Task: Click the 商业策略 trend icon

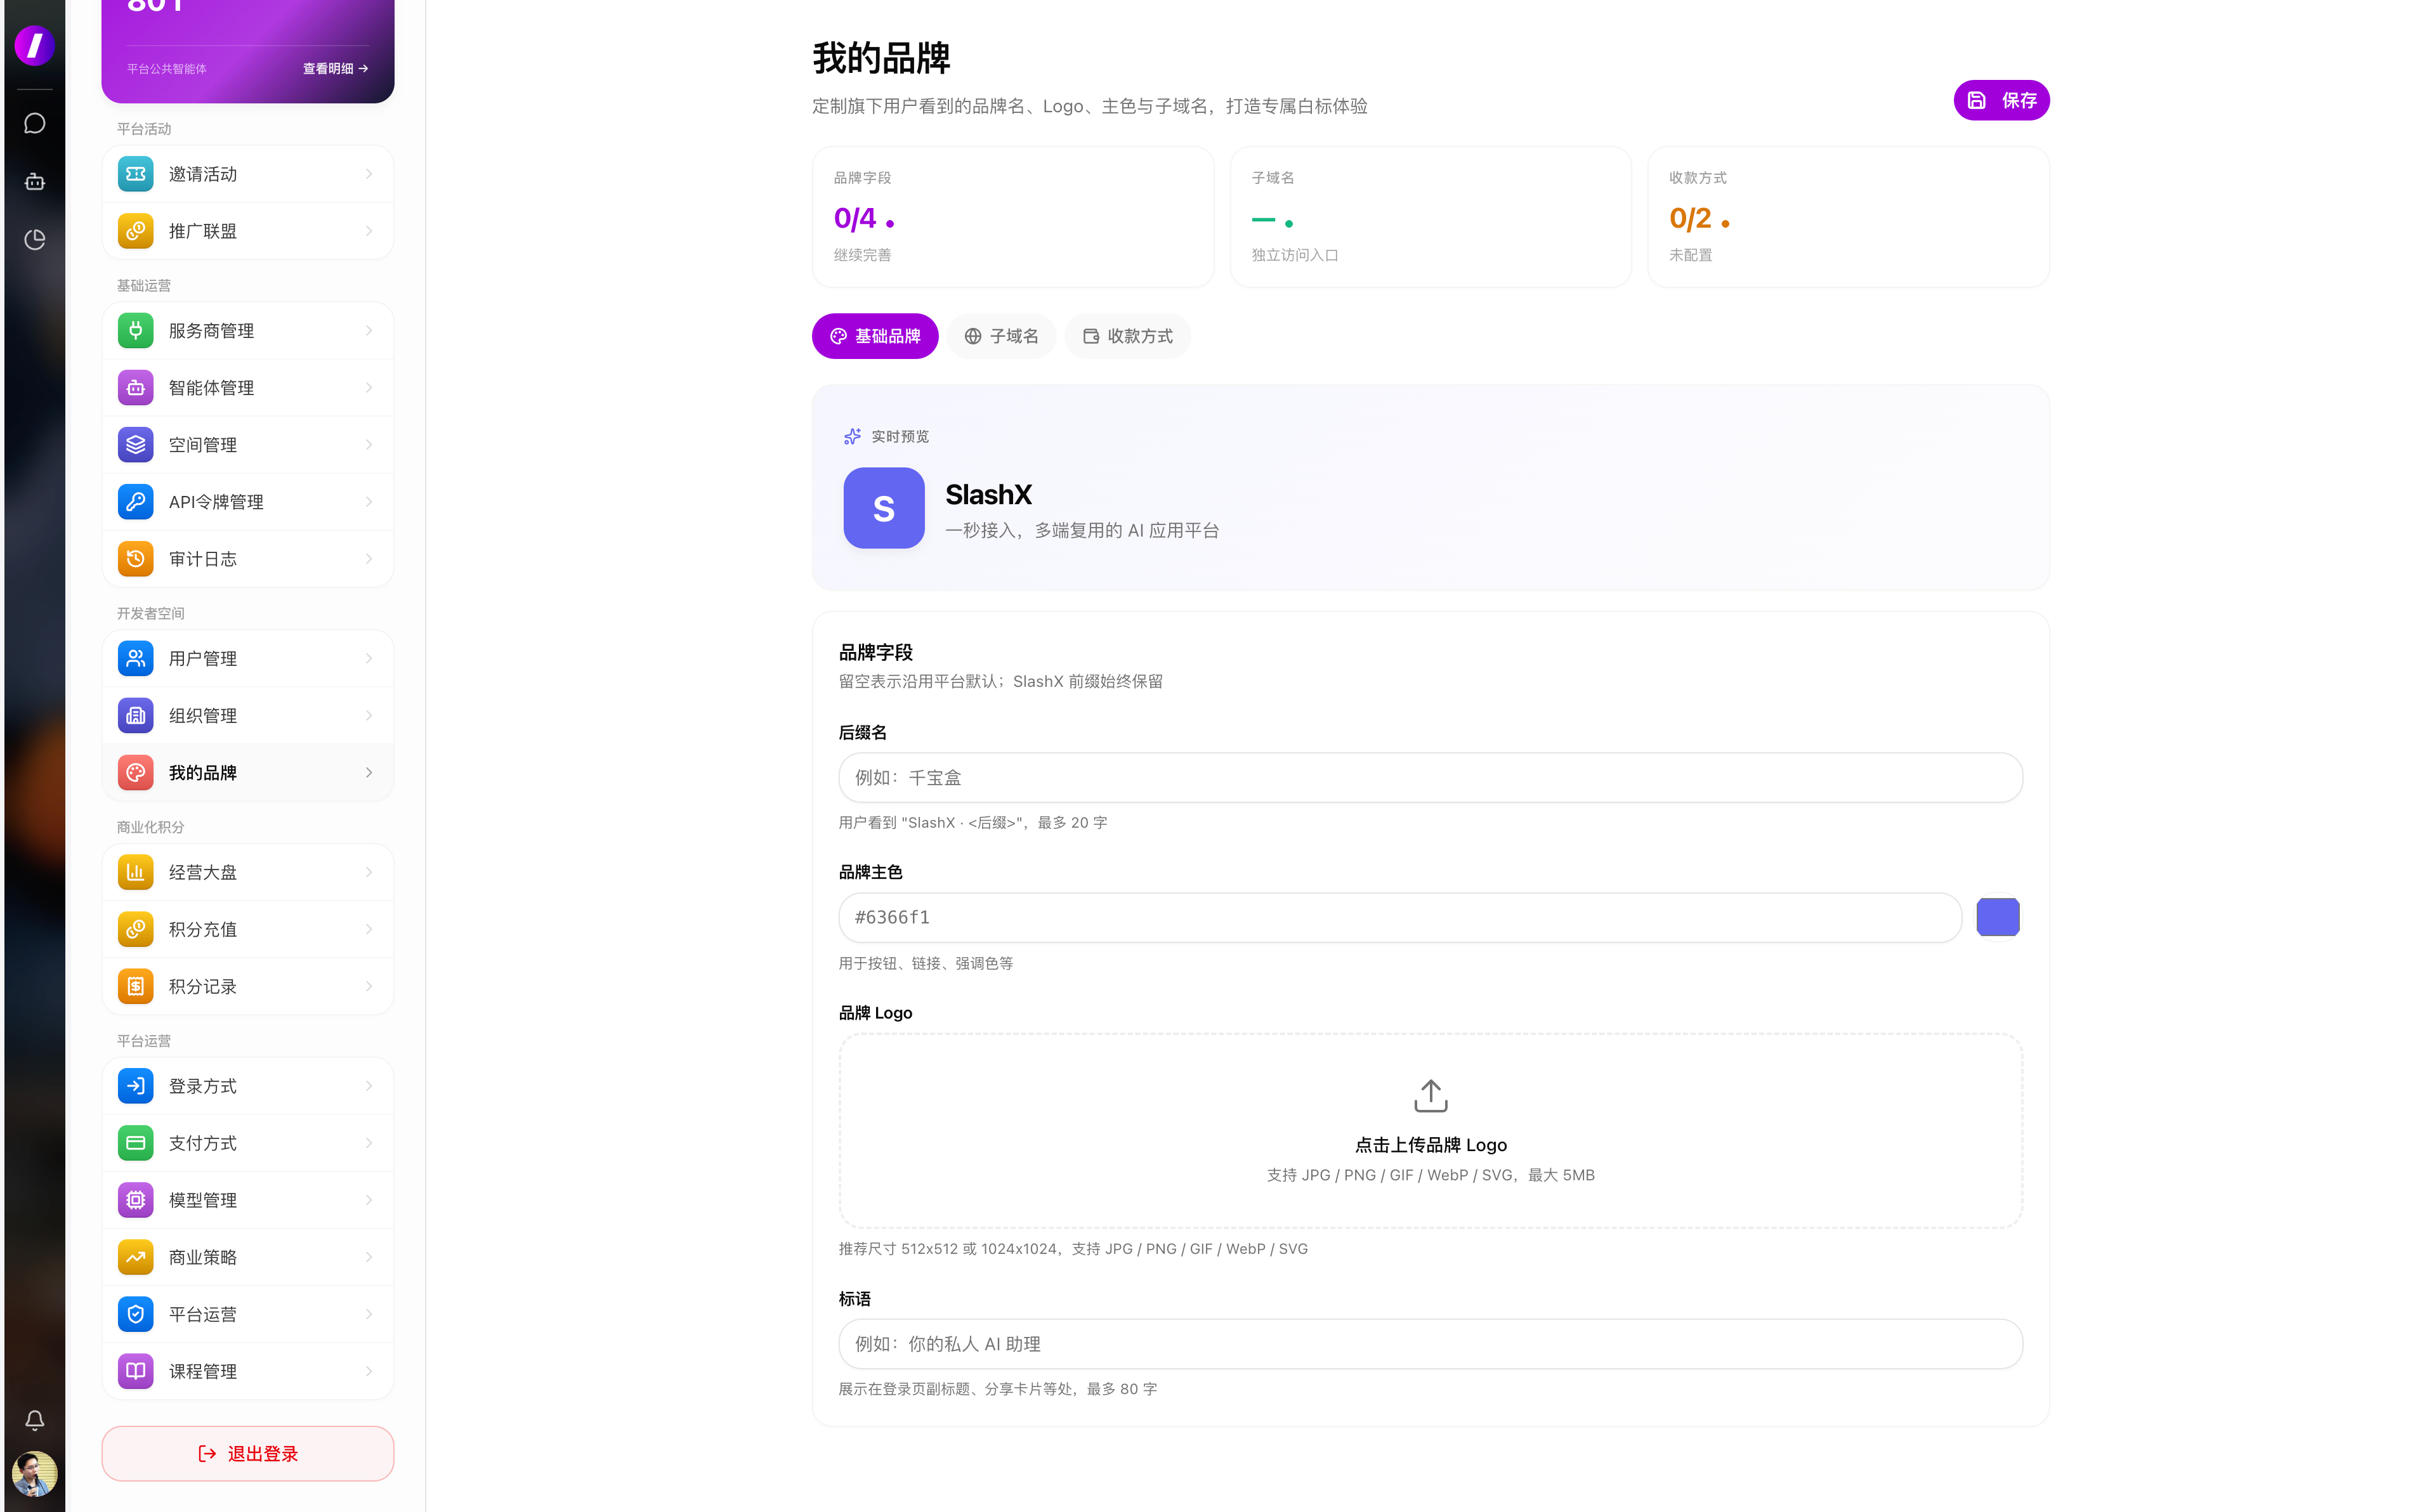Action: pyautogui.click(x=136, y=1258)
